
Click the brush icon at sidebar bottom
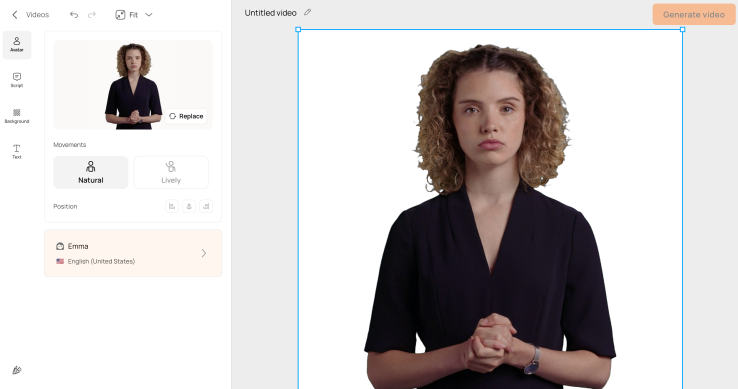pyautogui.click(x=17, y=370)
